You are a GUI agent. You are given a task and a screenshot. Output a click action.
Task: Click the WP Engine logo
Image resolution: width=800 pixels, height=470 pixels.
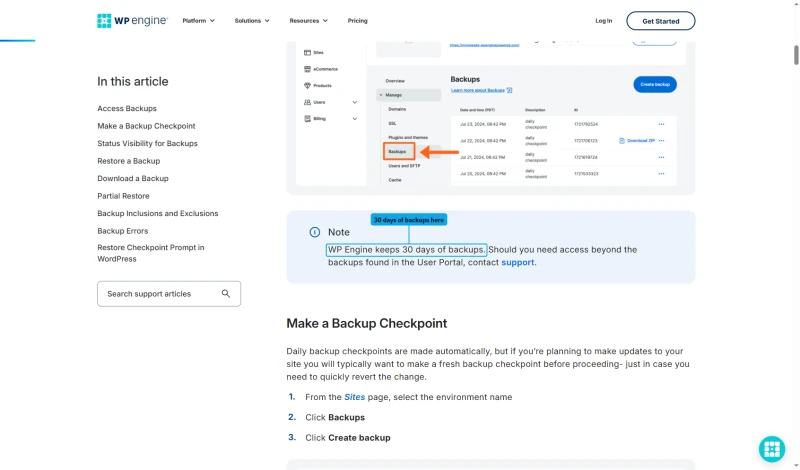(x=132, y=20)
